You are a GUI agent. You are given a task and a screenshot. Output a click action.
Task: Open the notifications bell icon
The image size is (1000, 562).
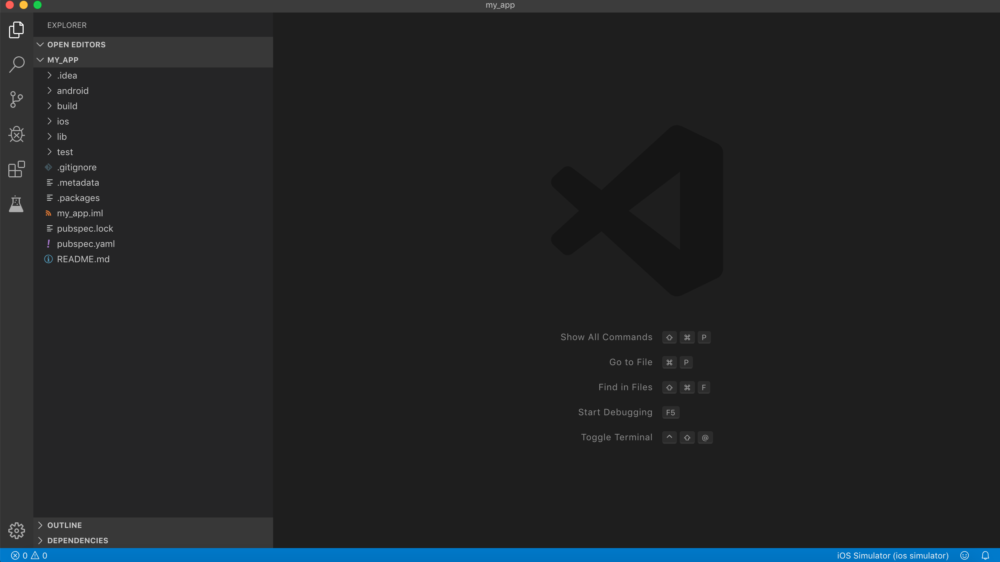tap(985, 556)
